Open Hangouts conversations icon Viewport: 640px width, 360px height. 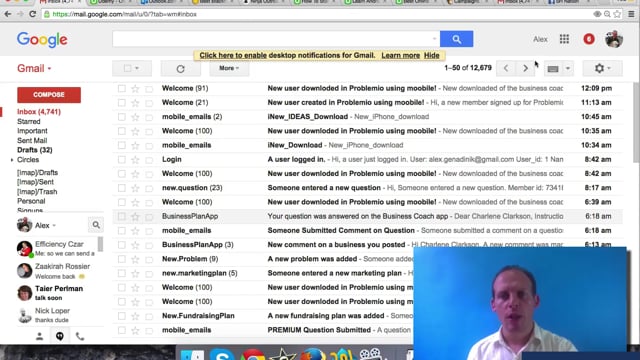60,336
